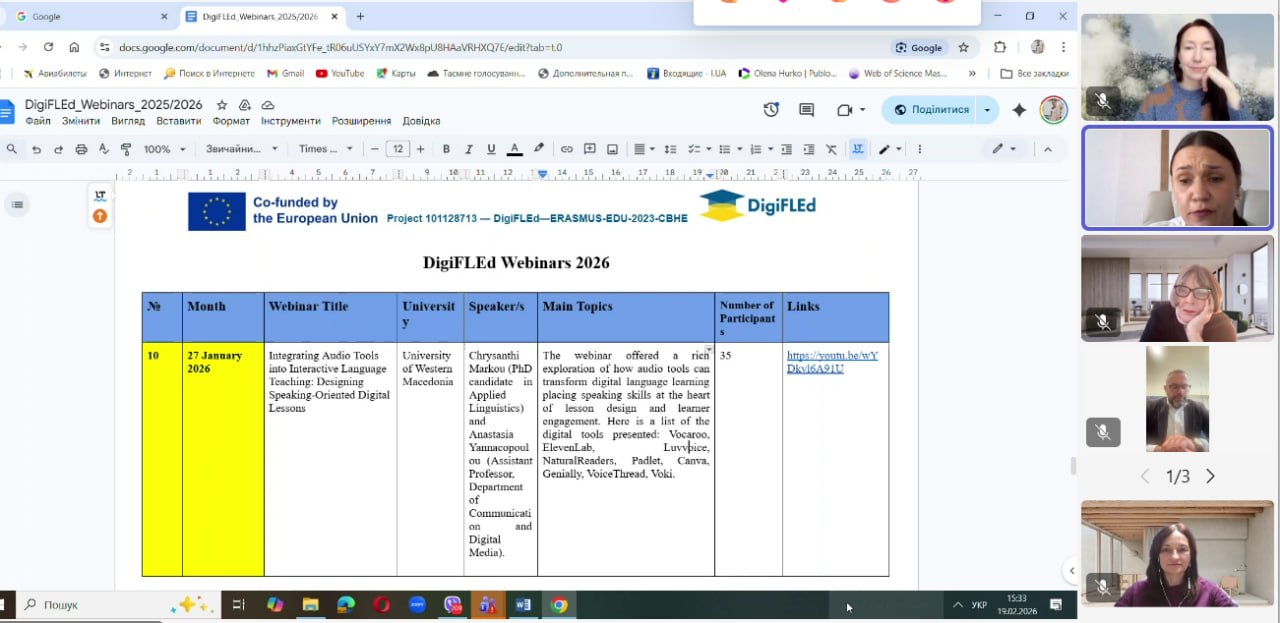Toggle italic formatting
The width and height of the screenshot is (1280, 623).
tap(468, 149)
